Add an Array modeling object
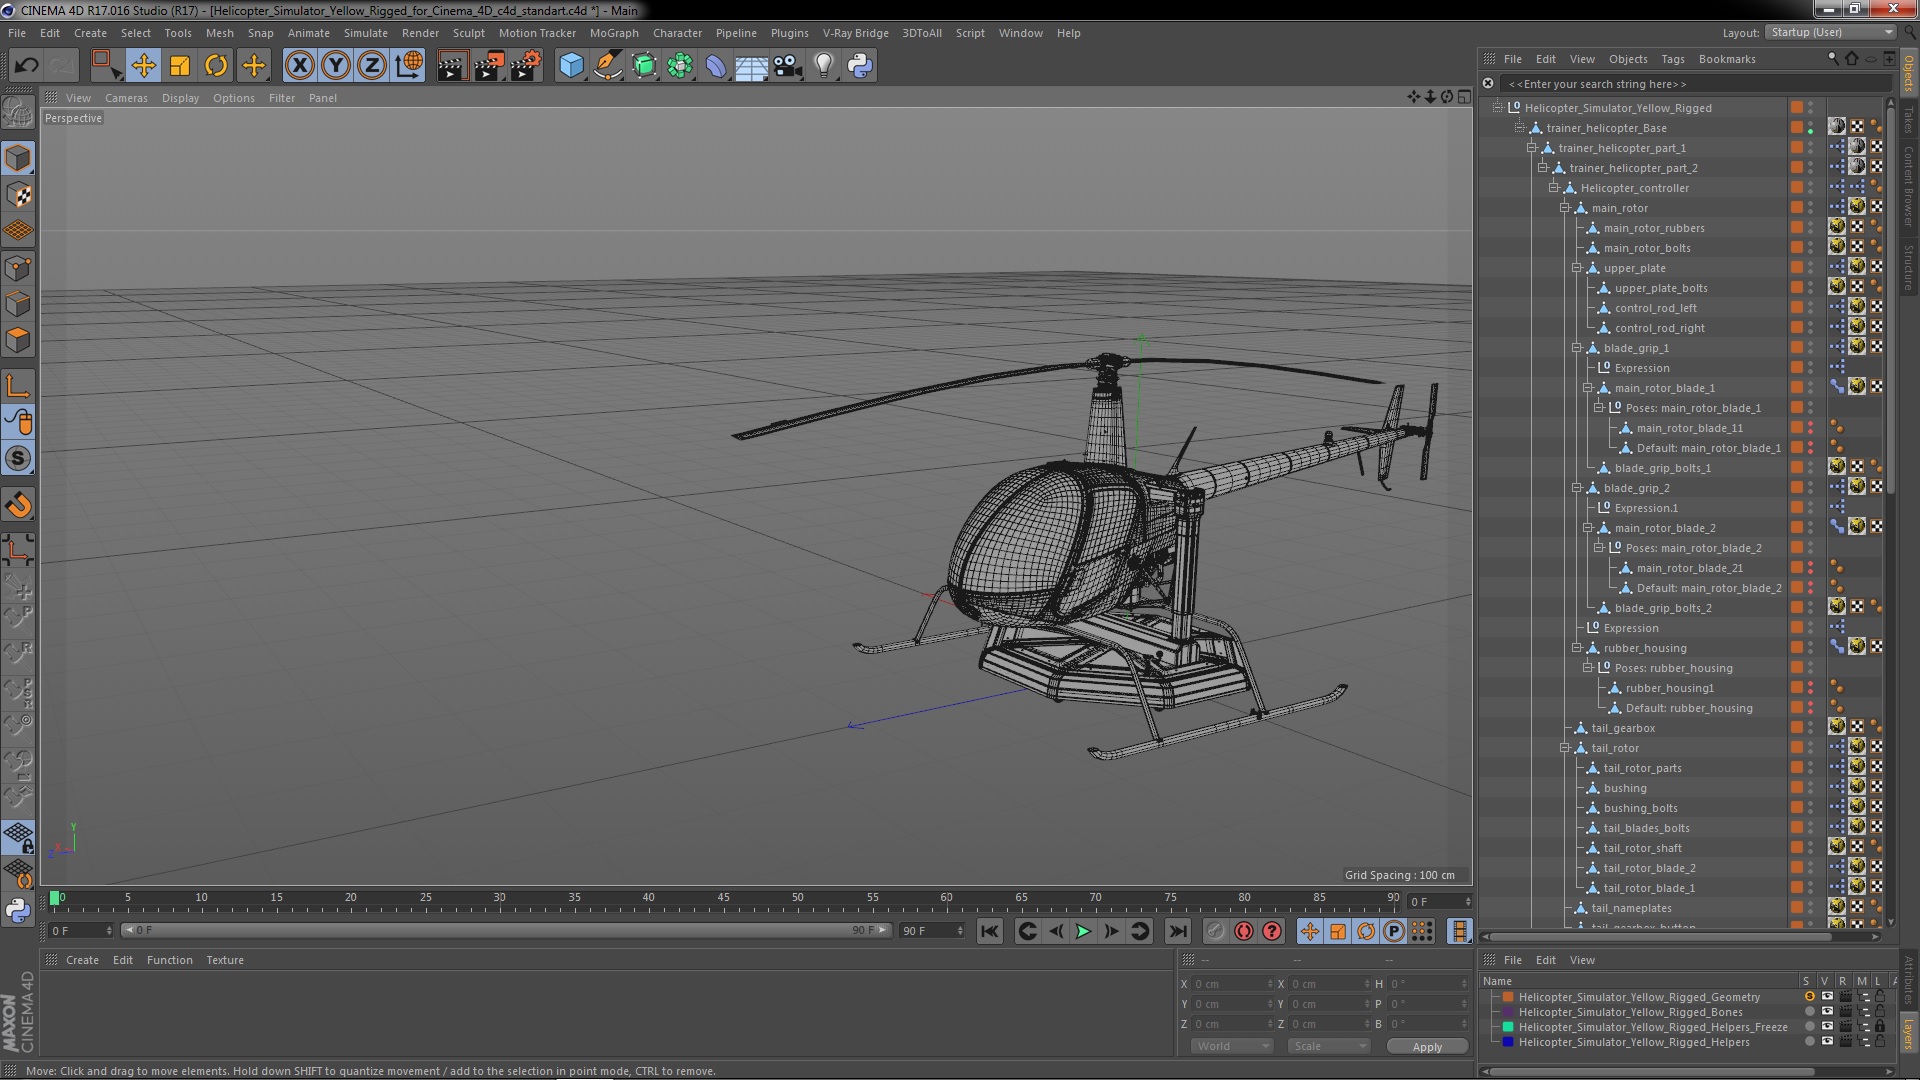 tap(680, 66)
